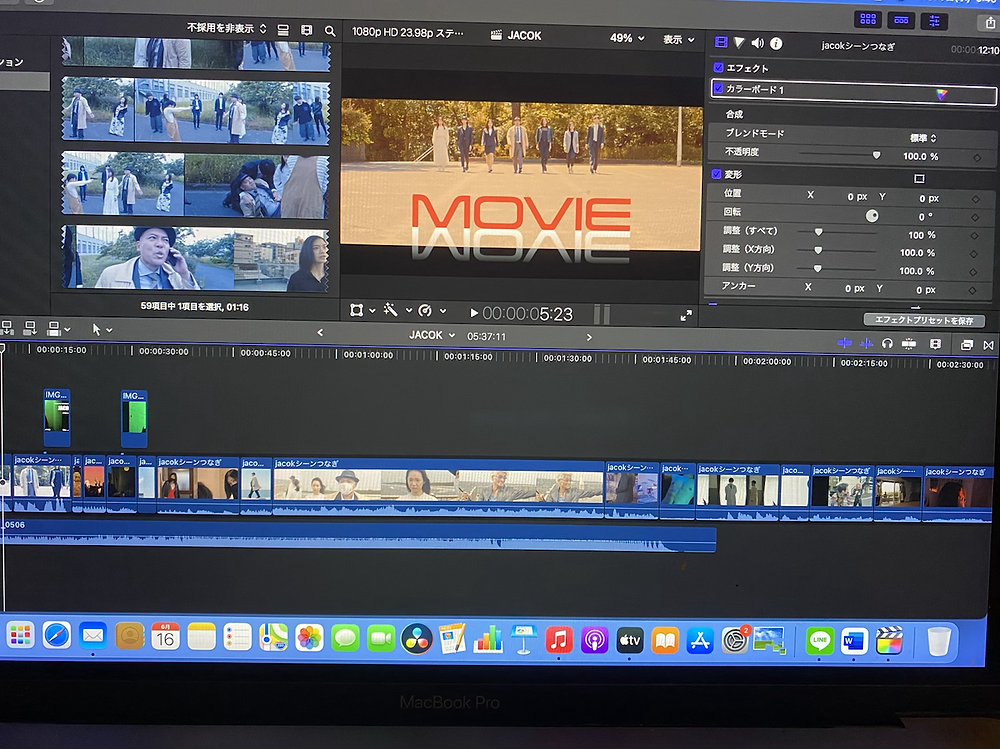
Task: Adjust the 調整 (すべて) slider
Action: tap(818, 232)
